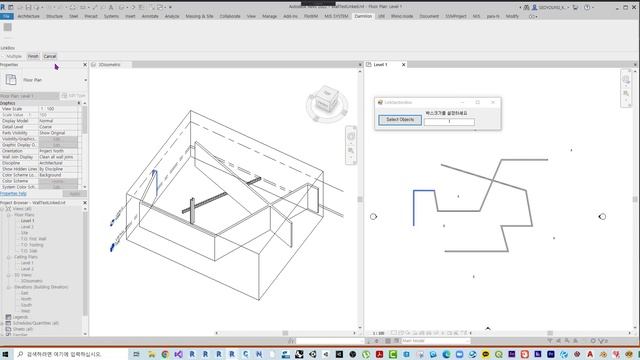The width and height of the screenshot is (640, 360).
Task: Click the Finish button in options bar
Action: click(x=33, y=56)
